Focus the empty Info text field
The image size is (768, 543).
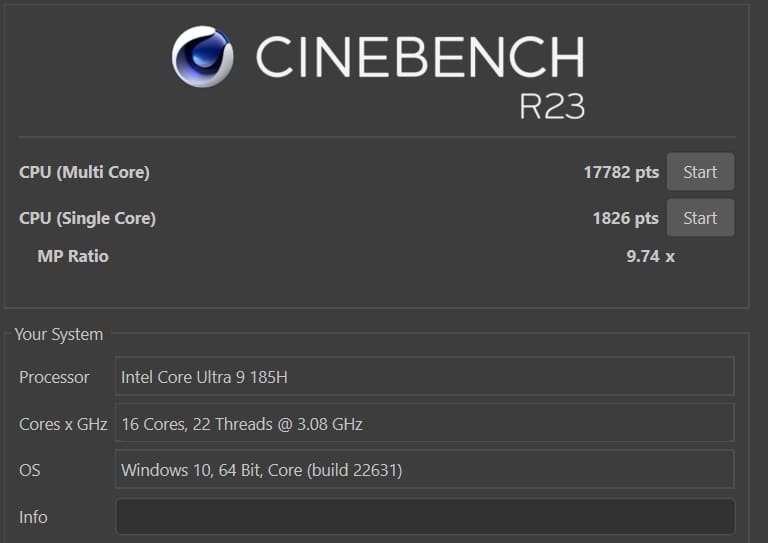point(424,517)
